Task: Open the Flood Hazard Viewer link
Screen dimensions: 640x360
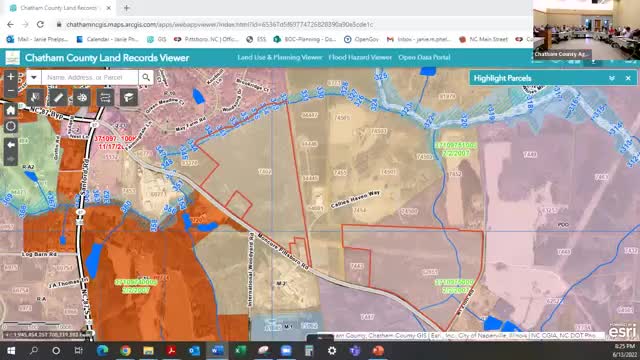Action: tap(360, 58)
